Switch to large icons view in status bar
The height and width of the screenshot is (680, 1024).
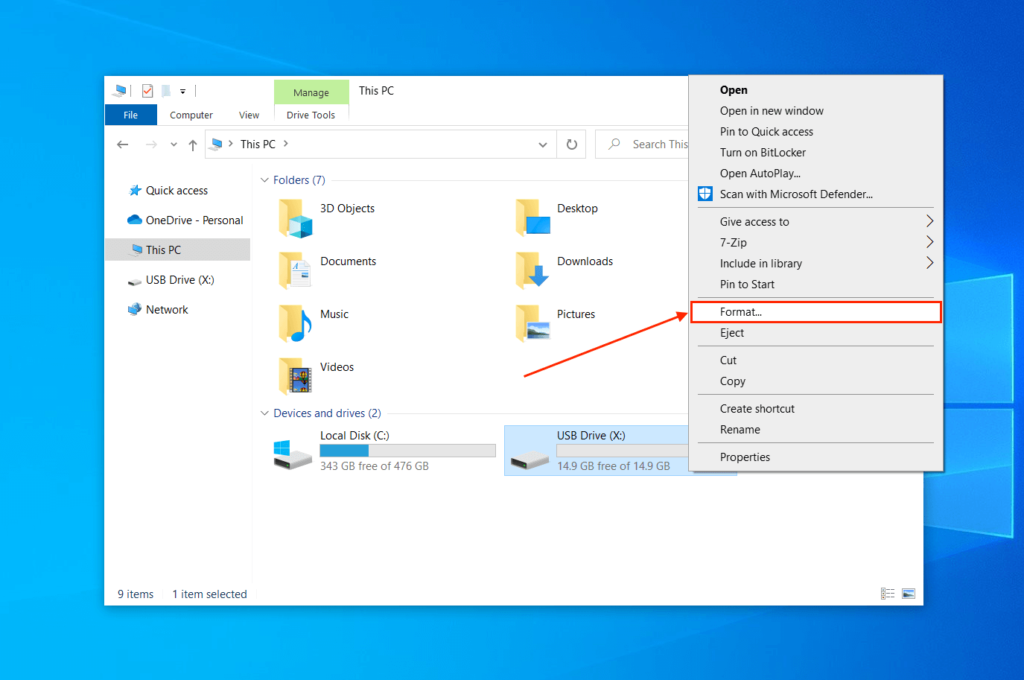908,593
